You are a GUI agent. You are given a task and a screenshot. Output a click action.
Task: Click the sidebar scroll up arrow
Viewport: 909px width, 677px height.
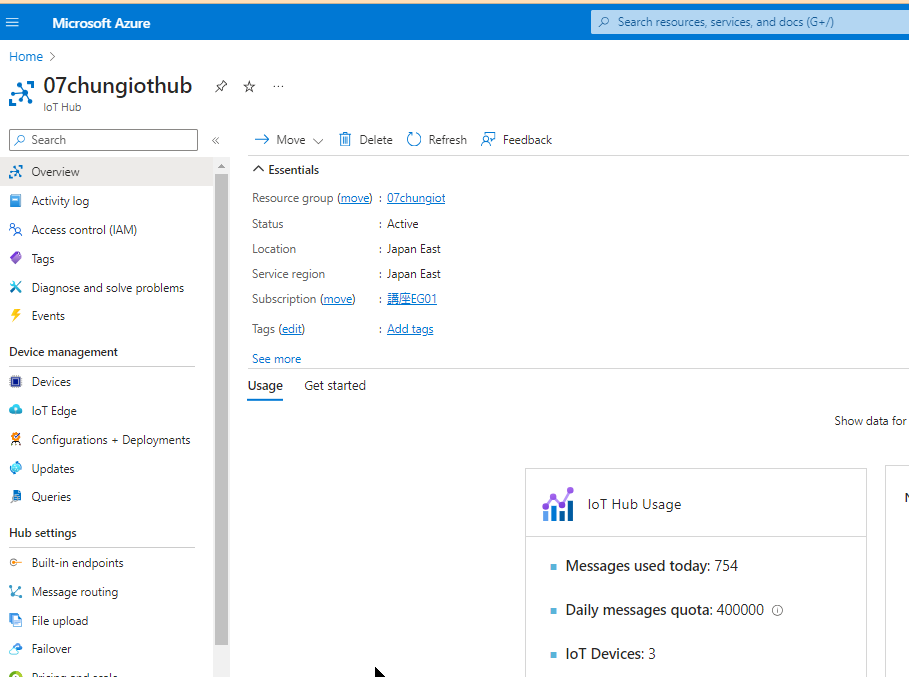click(221, 167)
